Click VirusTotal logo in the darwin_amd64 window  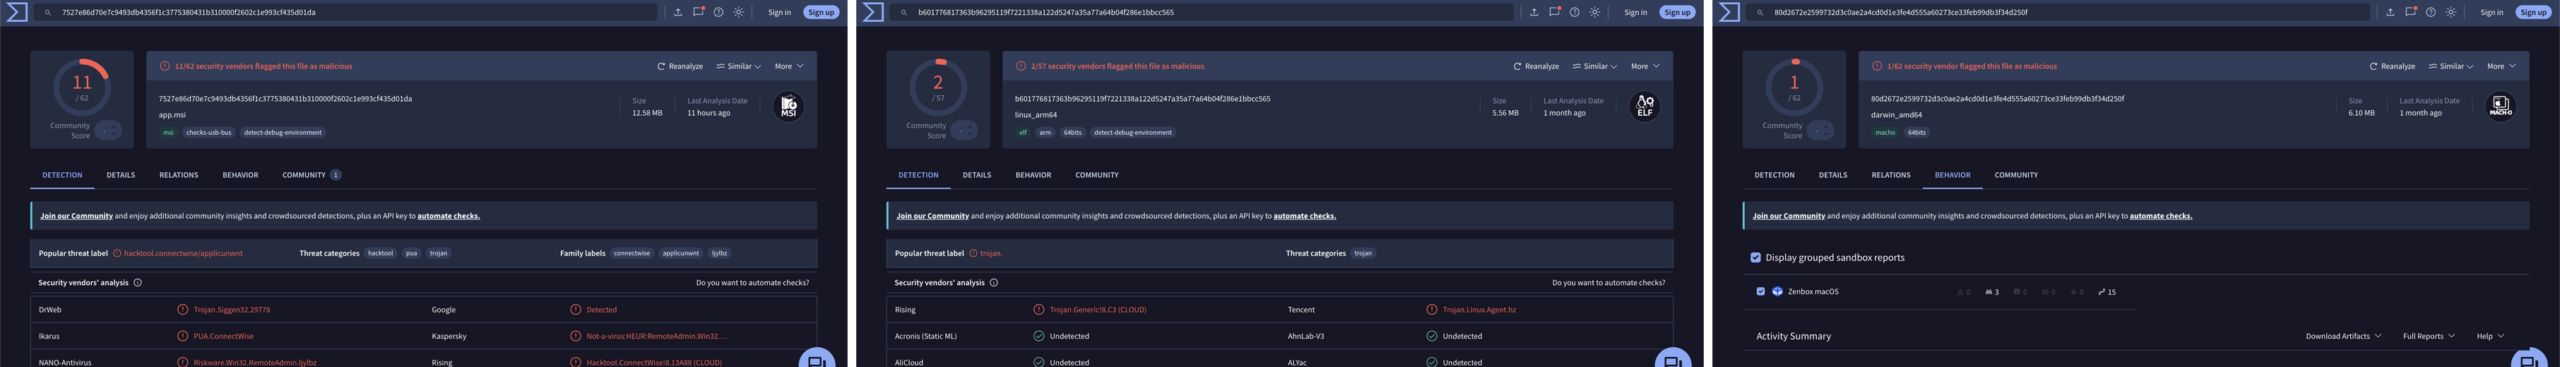click(x=1729, y=12)
